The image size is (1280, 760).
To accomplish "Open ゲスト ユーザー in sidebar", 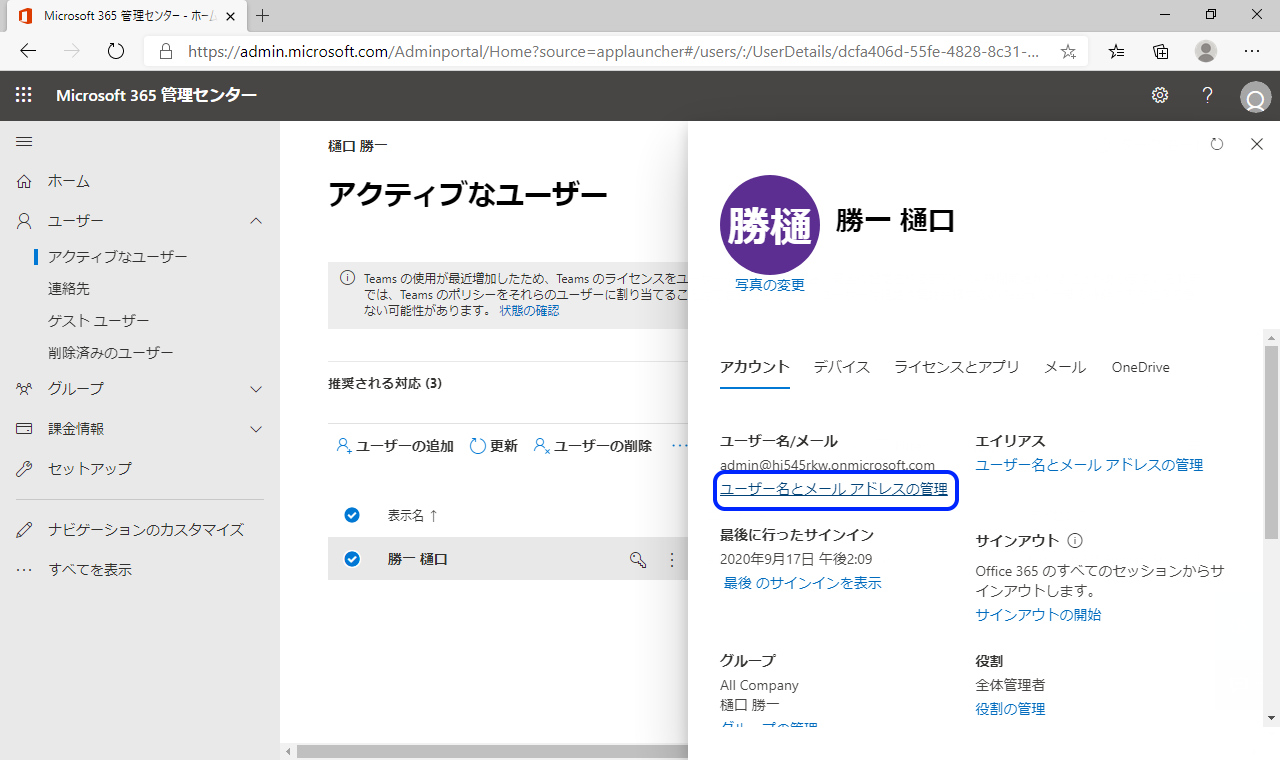I will pos(99,321).
